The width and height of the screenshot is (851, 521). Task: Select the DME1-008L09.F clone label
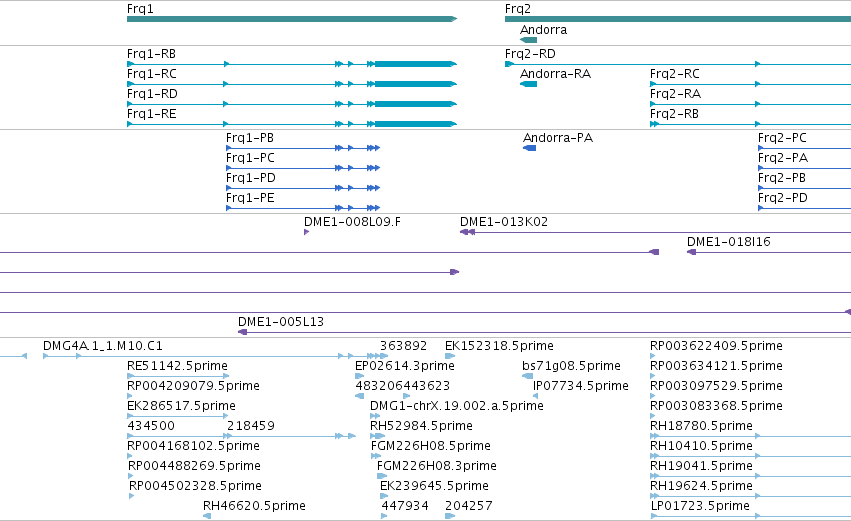click(x=352, y=222)
